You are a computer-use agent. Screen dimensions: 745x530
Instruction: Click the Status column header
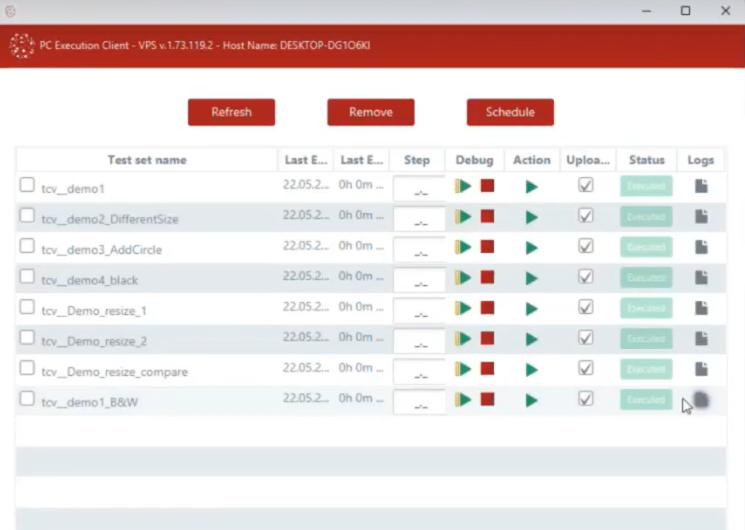(646, 160)
